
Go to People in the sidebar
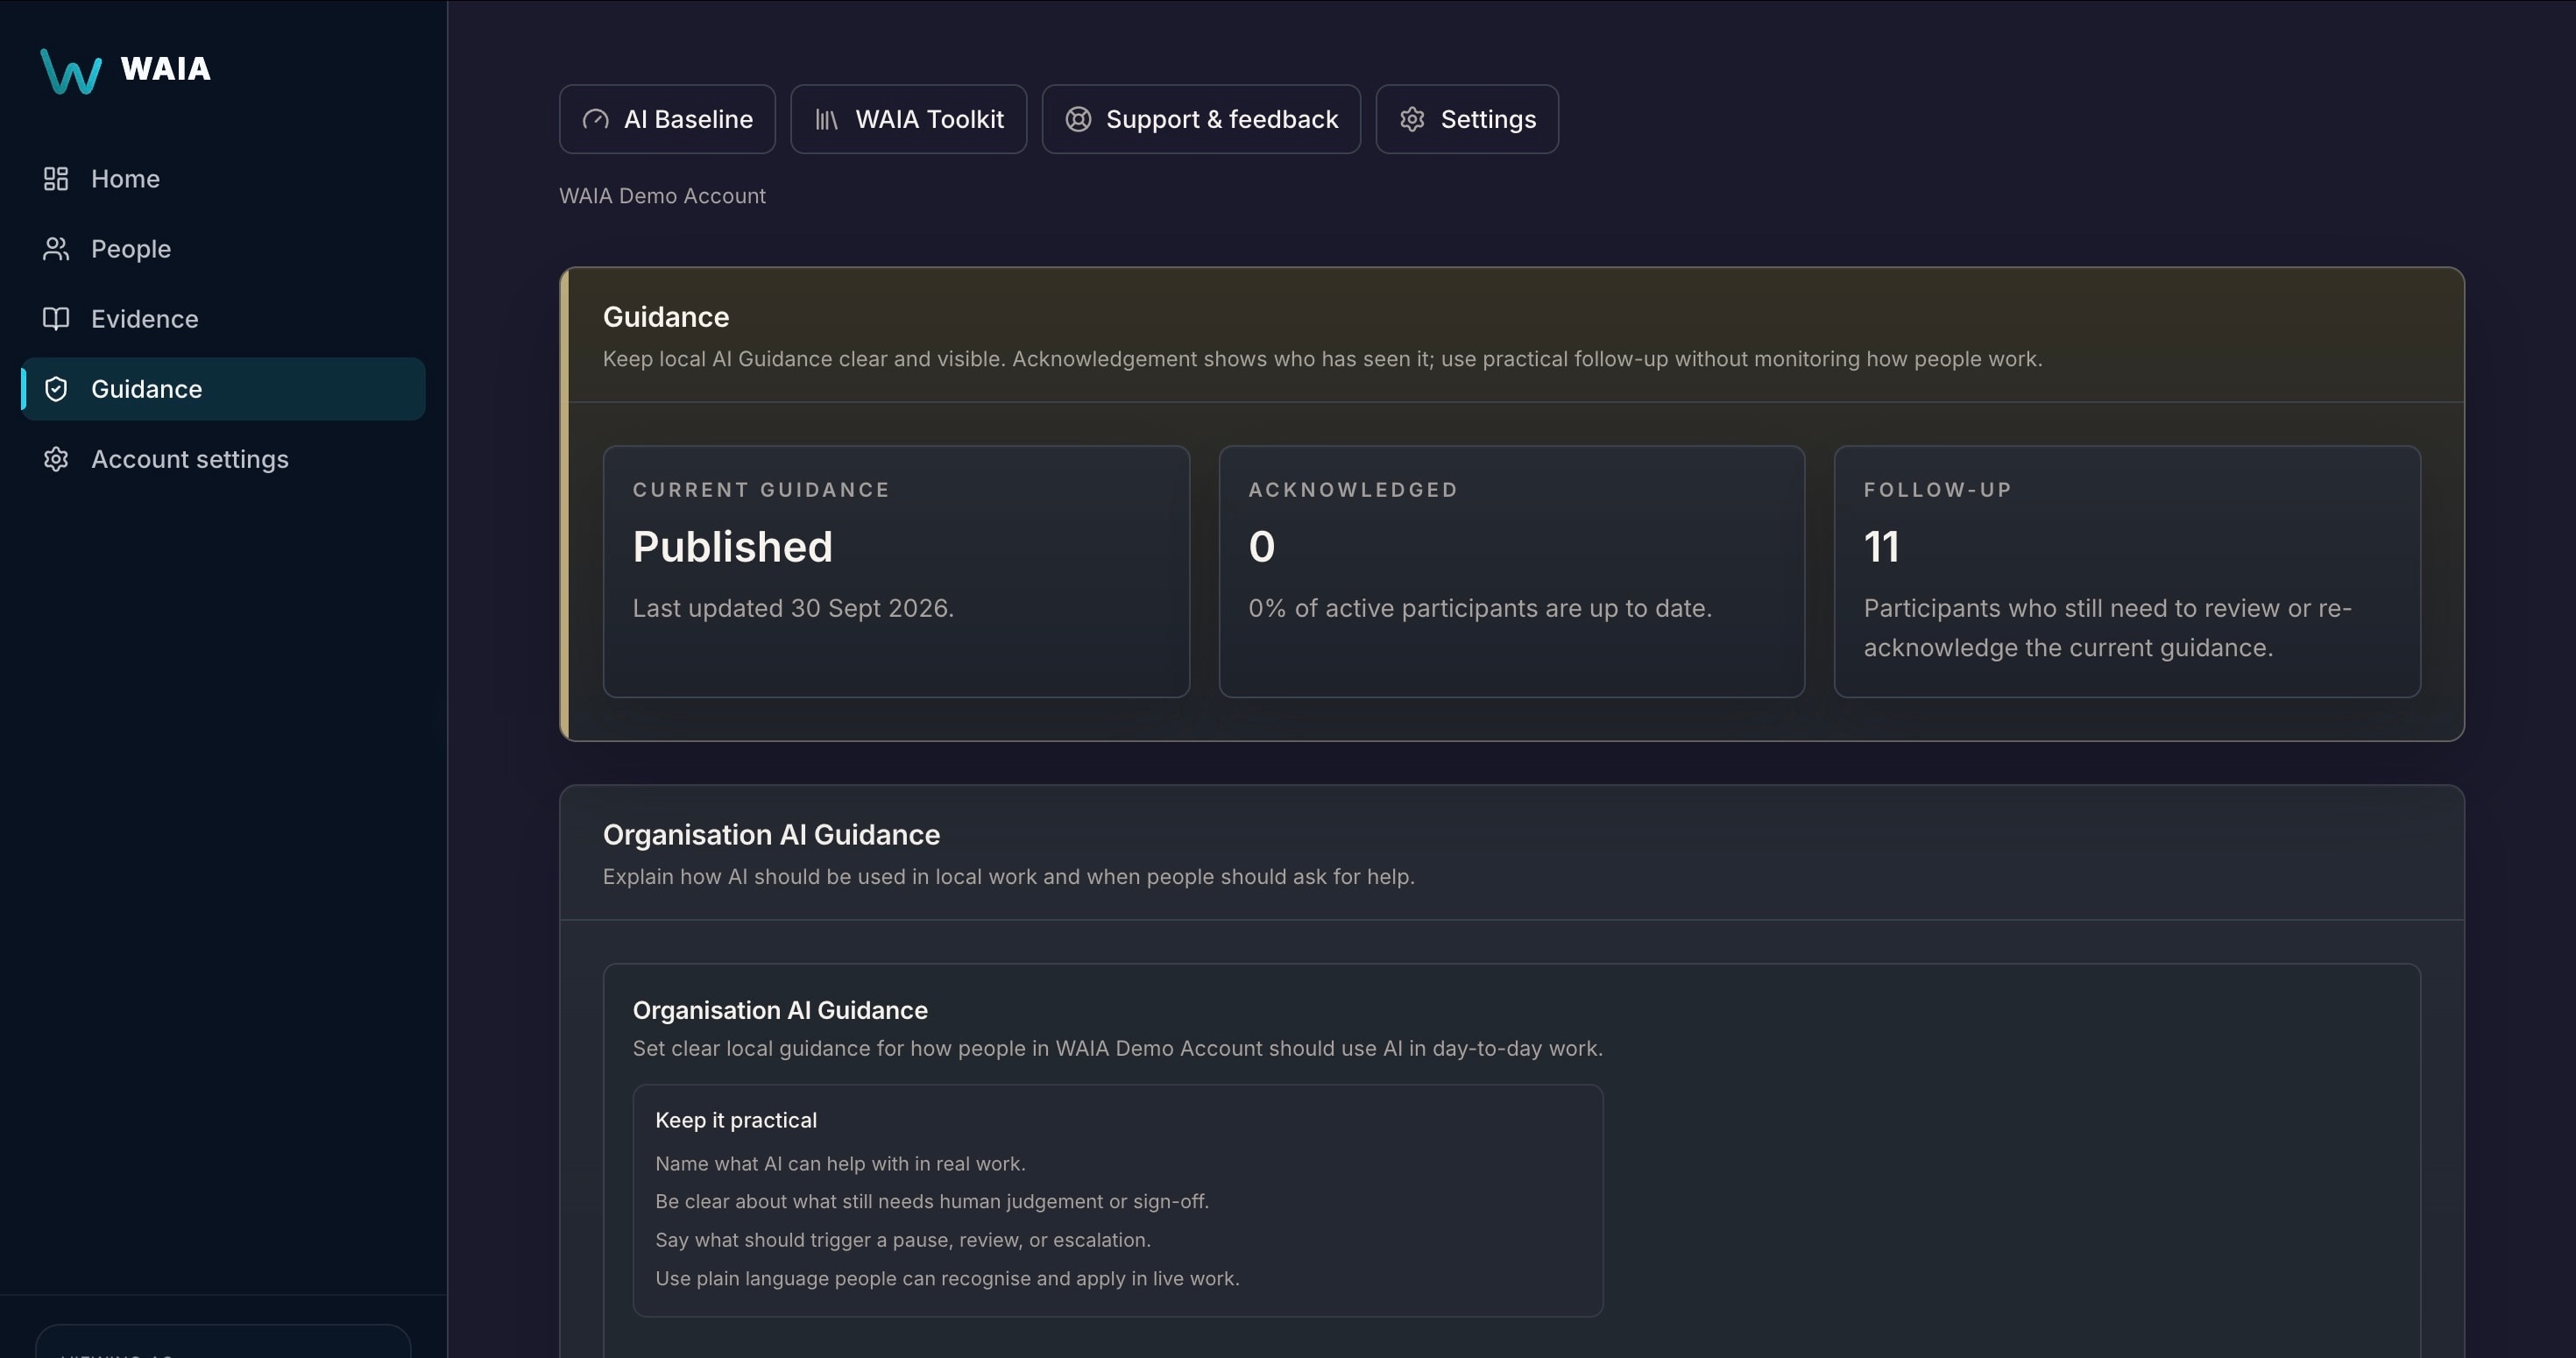[x=223, y=249]
